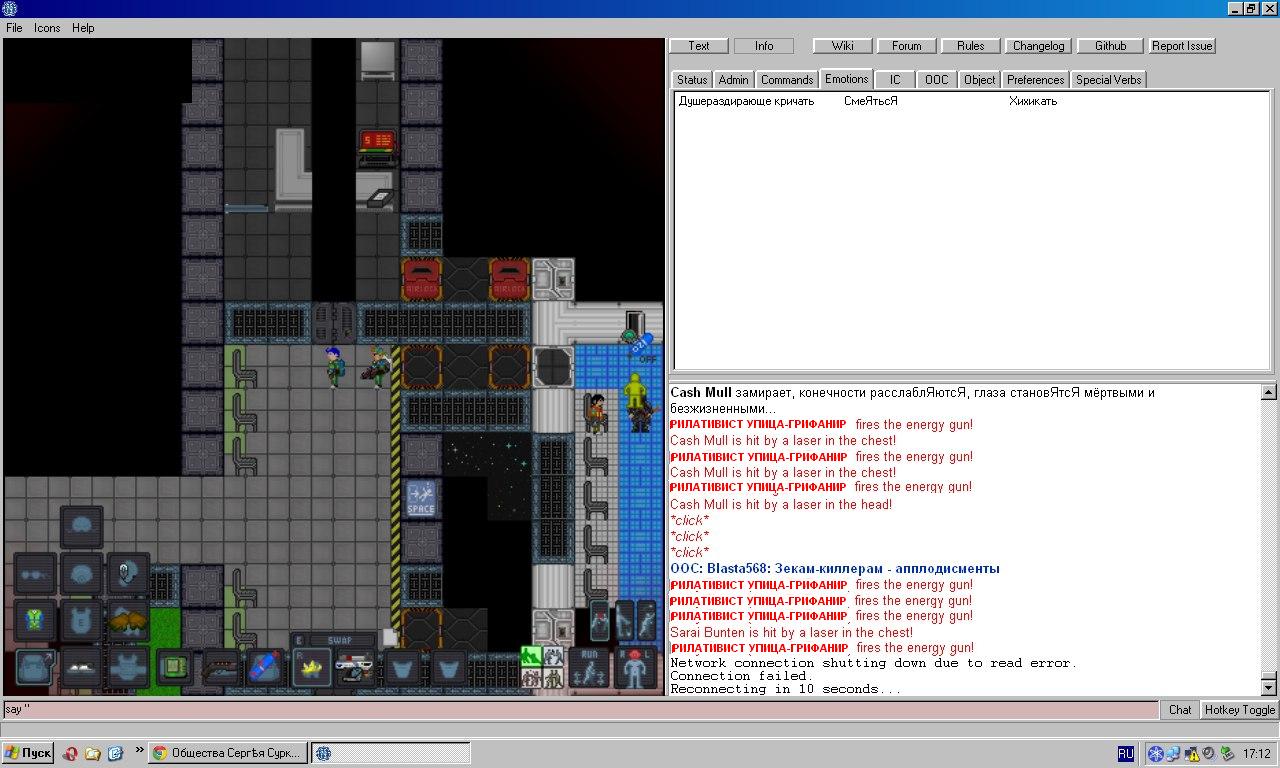Click the orange gloves slot
Screen dimensions: 1280x768
[x=128, y=620]
